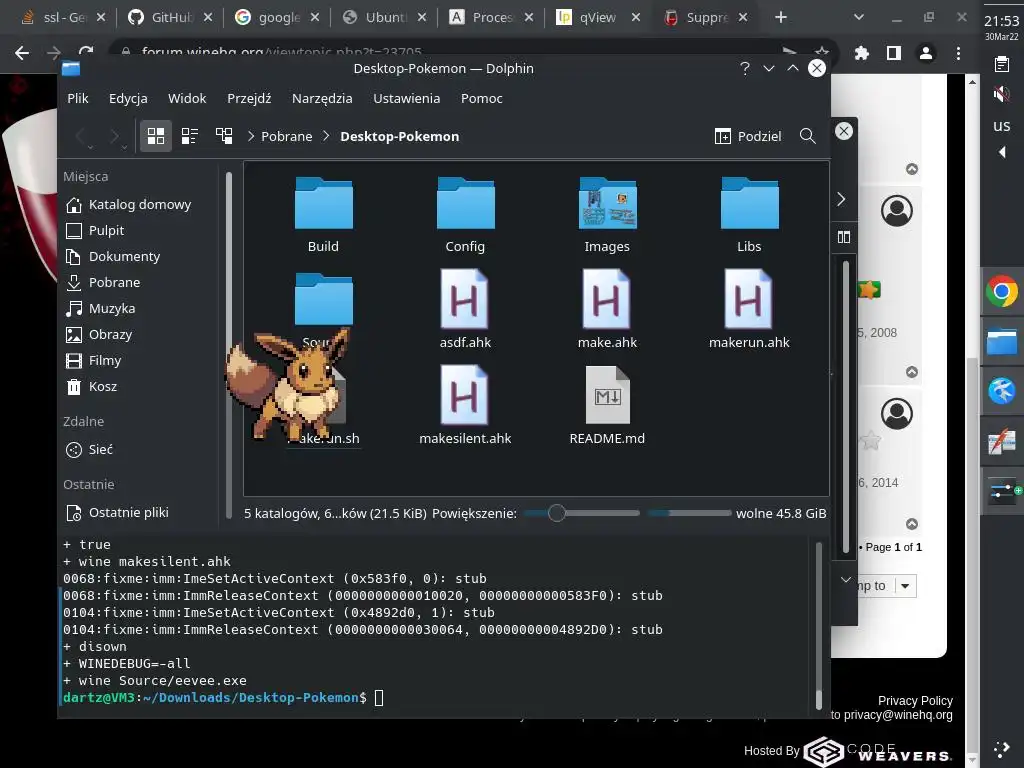Viewport: 1024px width, 768px height.
Task: Open the browser profile avatar
Action: pos(926,54)
